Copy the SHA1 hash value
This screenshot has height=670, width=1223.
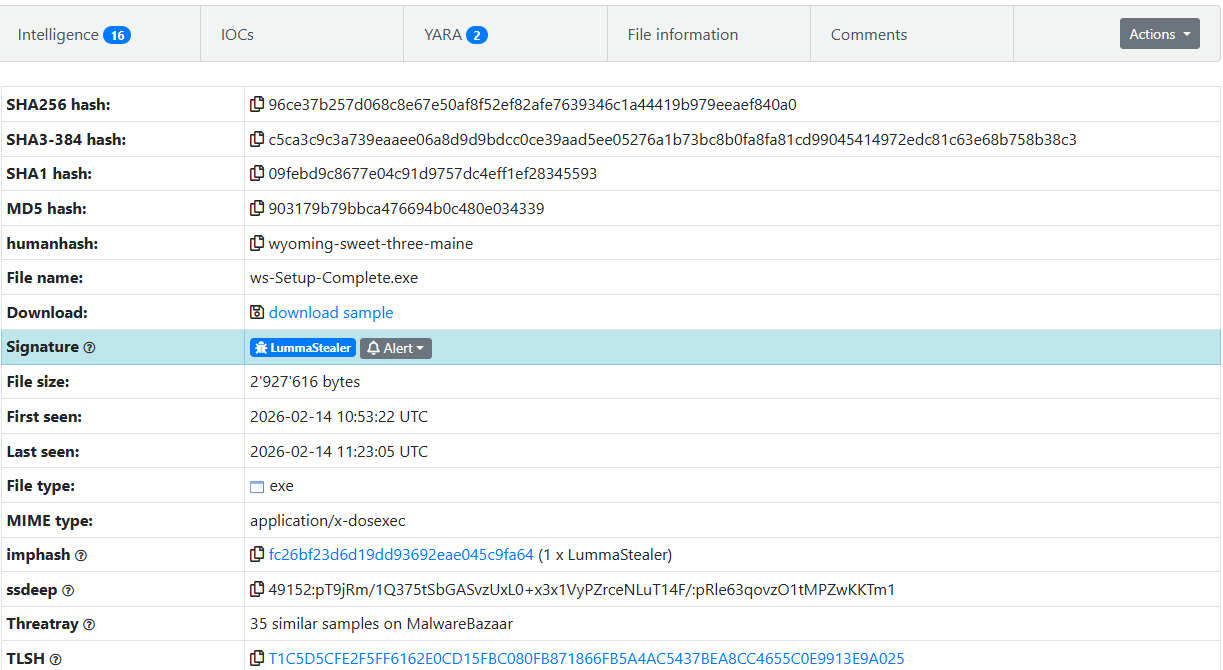point(257,174)
